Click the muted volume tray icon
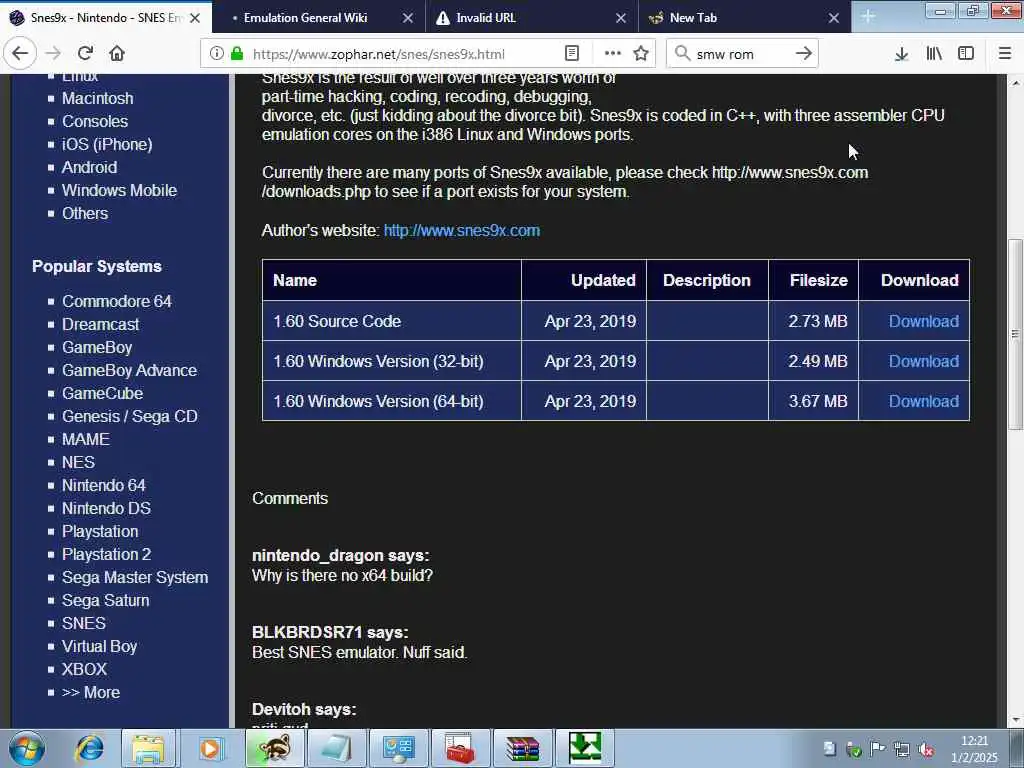Viewport: 1024px width, 768px height. tap(925, 749)
